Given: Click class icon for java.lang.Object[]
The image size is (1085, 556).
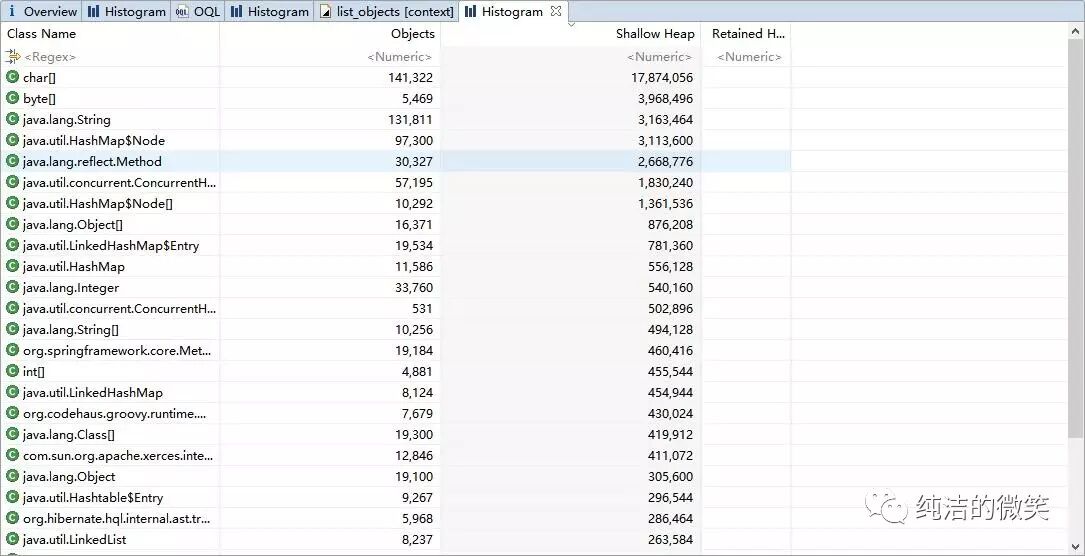Looking at the screenshot, I should [x=12, y=223].
